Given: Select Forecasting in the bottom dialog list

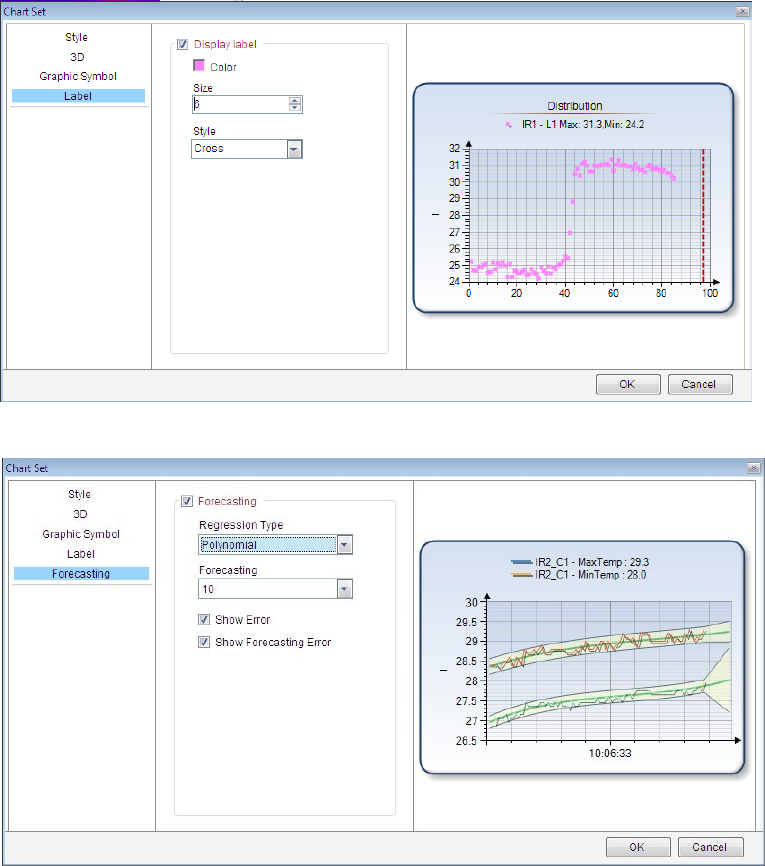Looking at the screenshot, I should [x=81, y=574].
